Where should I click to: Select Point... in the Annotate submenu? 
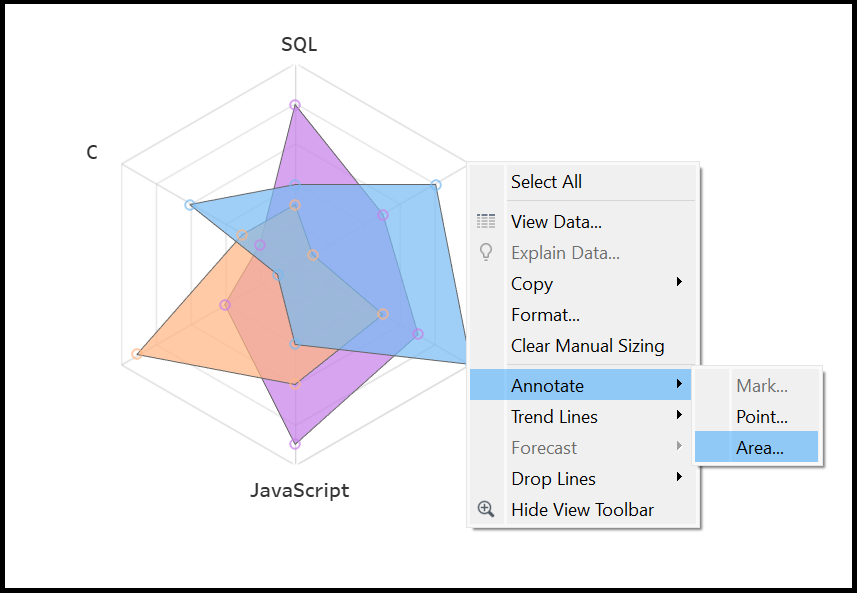point(761,417)
